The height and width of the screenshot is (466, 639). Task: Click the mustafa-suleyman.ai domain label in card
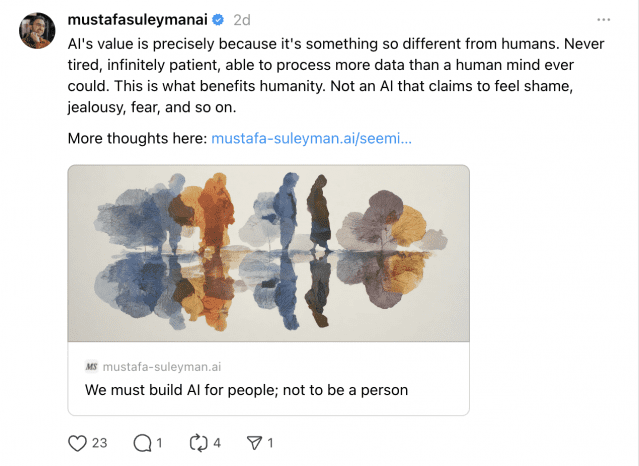click(x=162, y=367)
